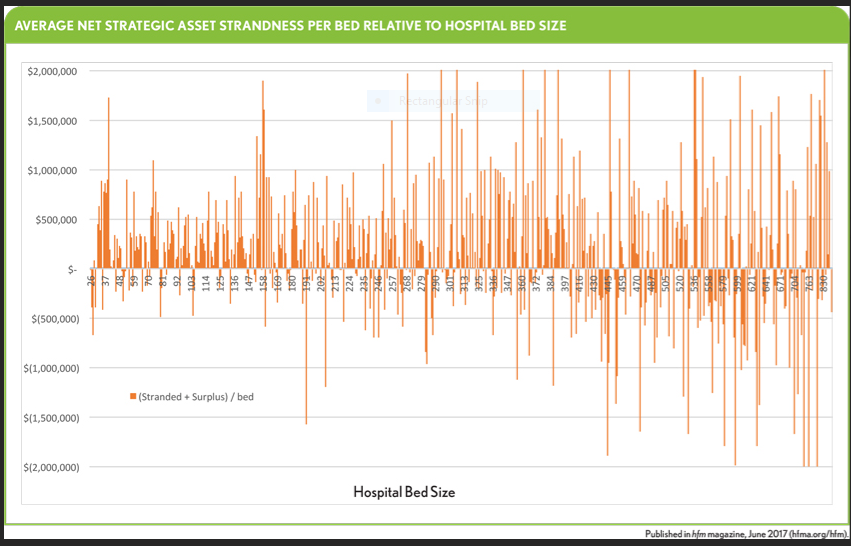The width and height of the screenshot is (851, 546).
Task: Click the chart title in green banner
Action: [x=287, y=24]
